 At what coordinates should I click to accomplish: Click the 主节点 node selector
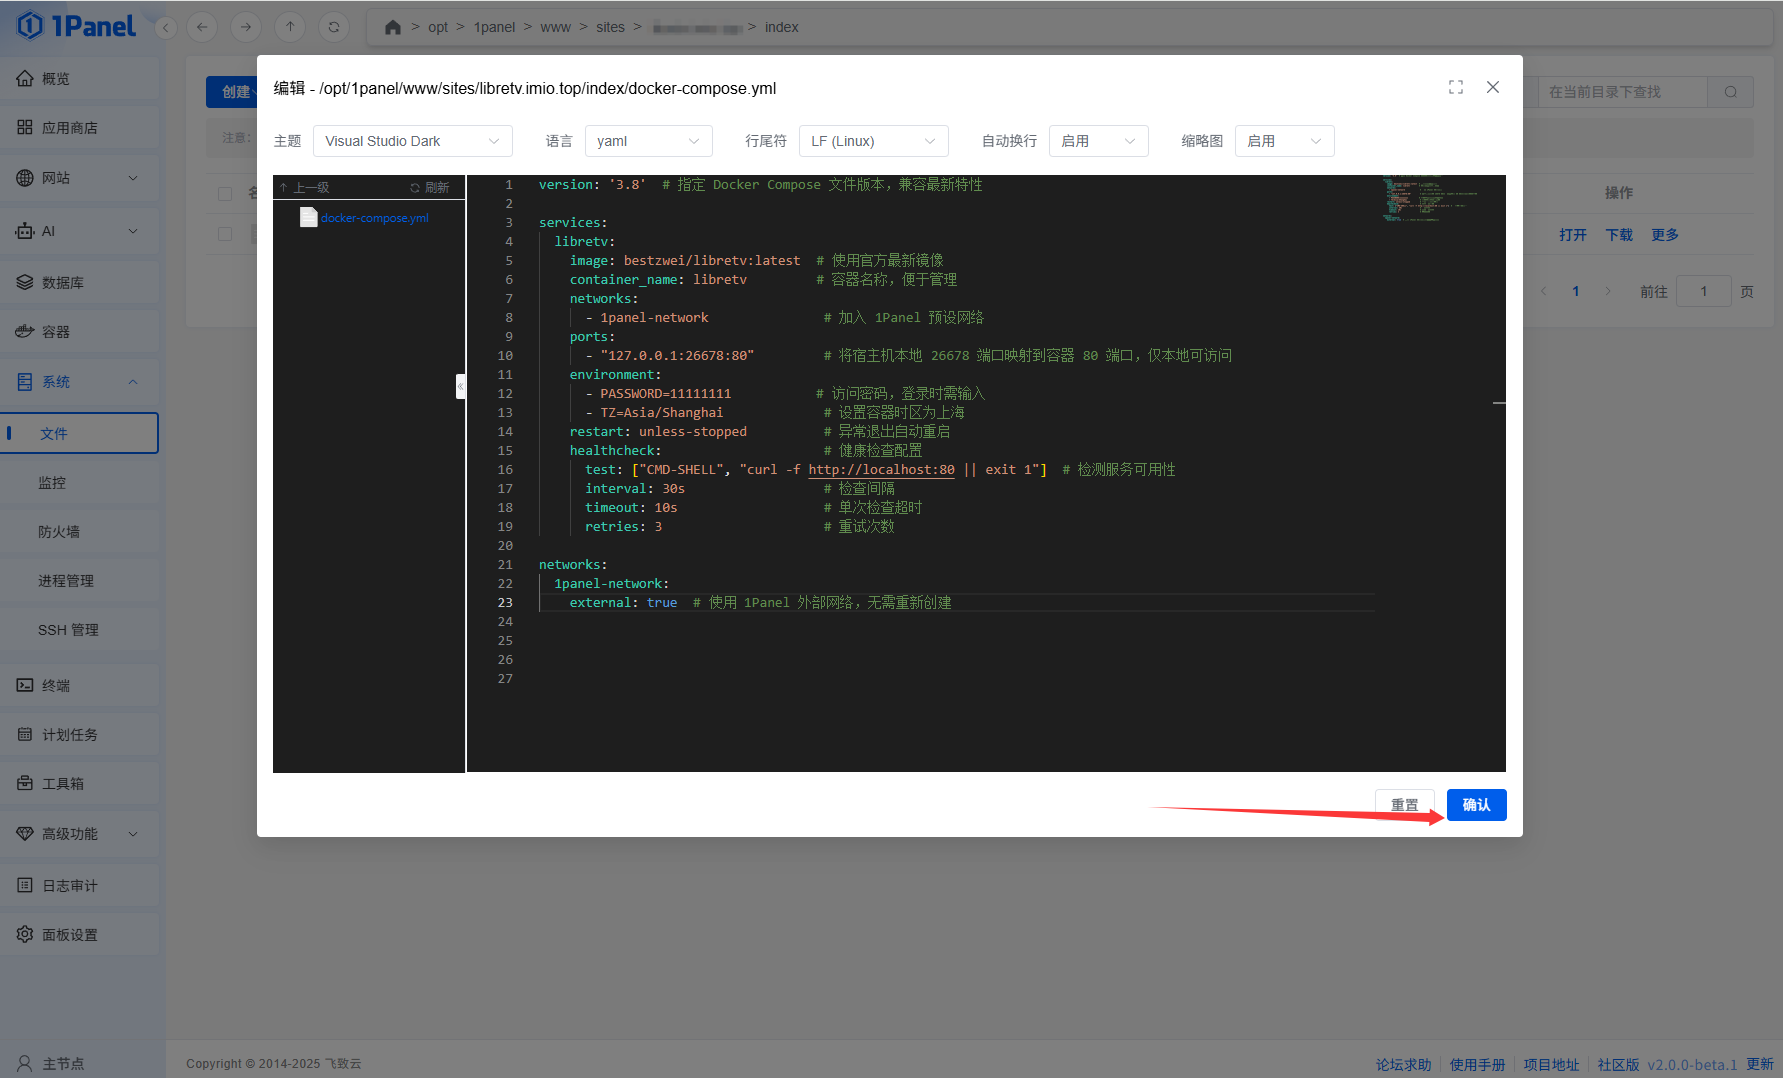tap(52, 1063)
